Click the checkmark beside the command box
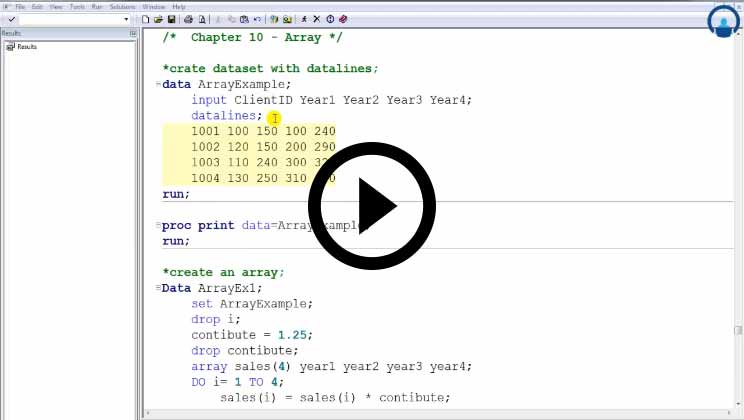The width and height of the screenshot is (744, 420). tap(11, 19)
